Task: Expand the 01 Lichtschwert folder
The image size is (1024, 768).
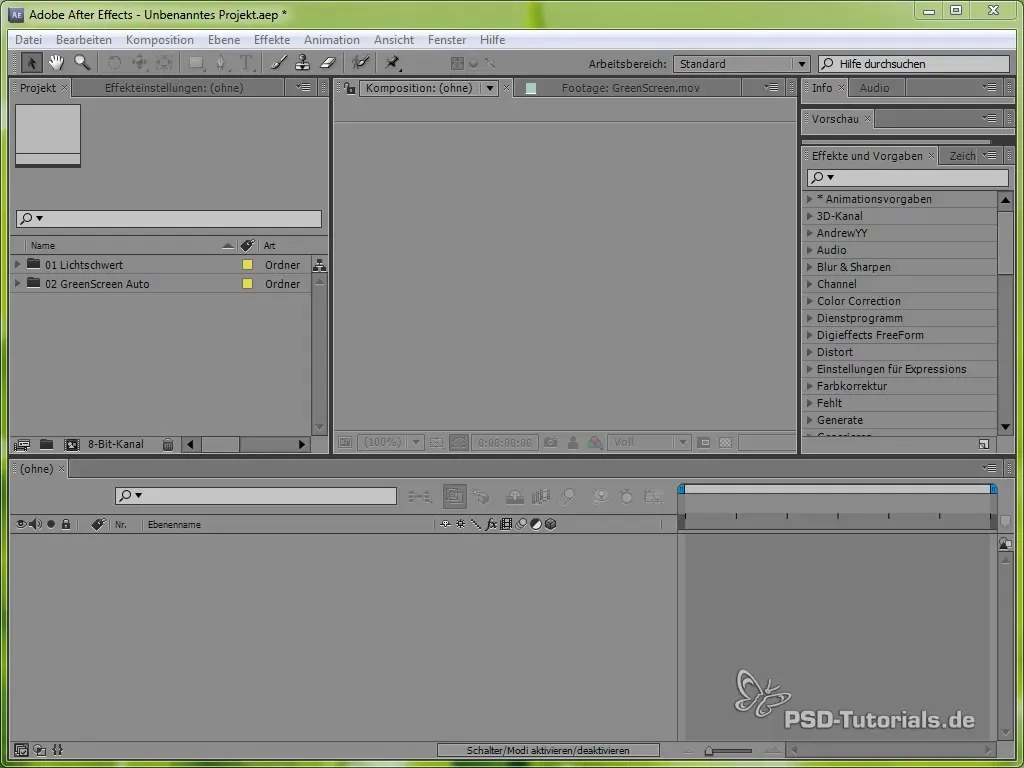Action: point(18,264)
